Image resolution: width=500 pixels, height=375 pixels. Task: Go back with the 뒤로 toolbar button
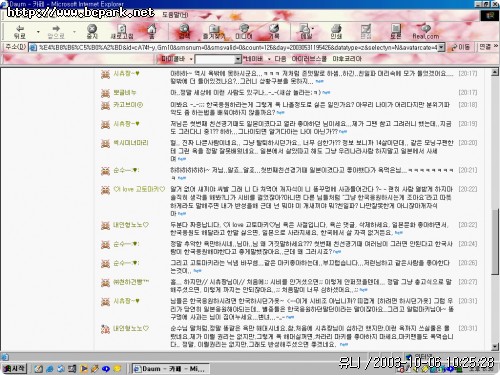(x=19, y=32)
